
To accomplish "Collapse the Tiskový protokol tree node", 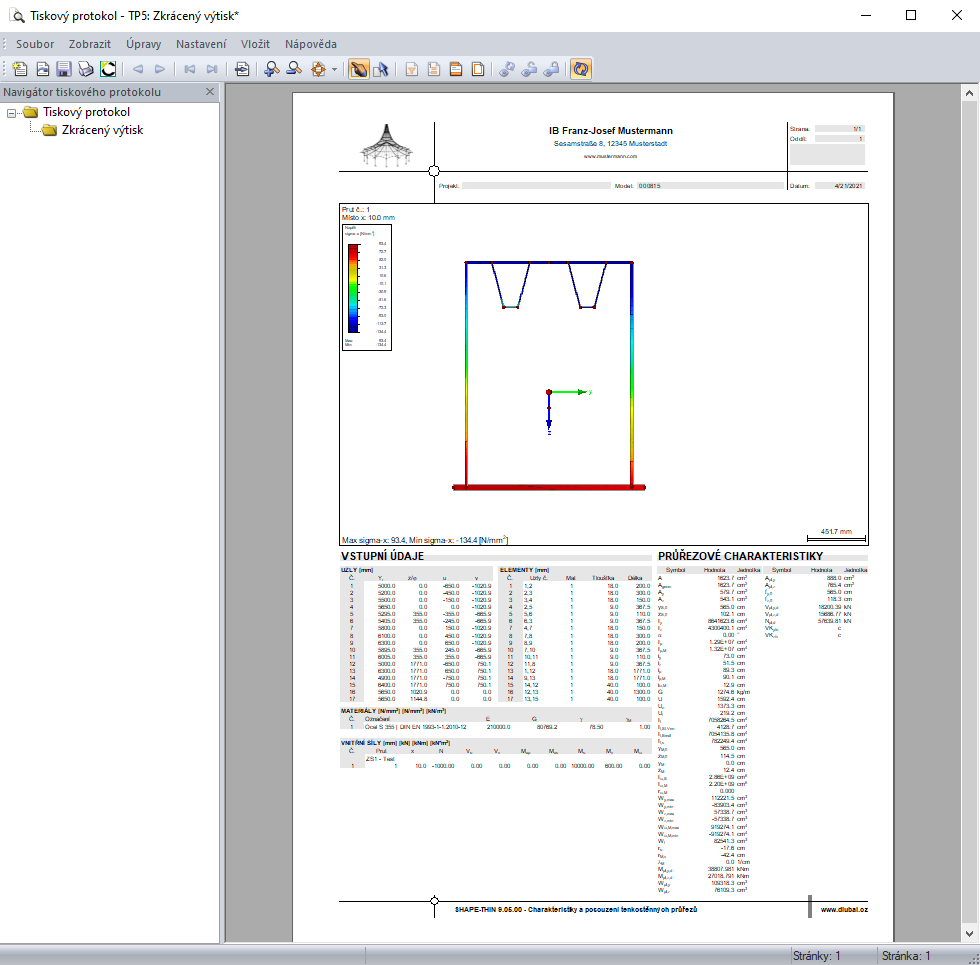I will click(x=11, y=113).
